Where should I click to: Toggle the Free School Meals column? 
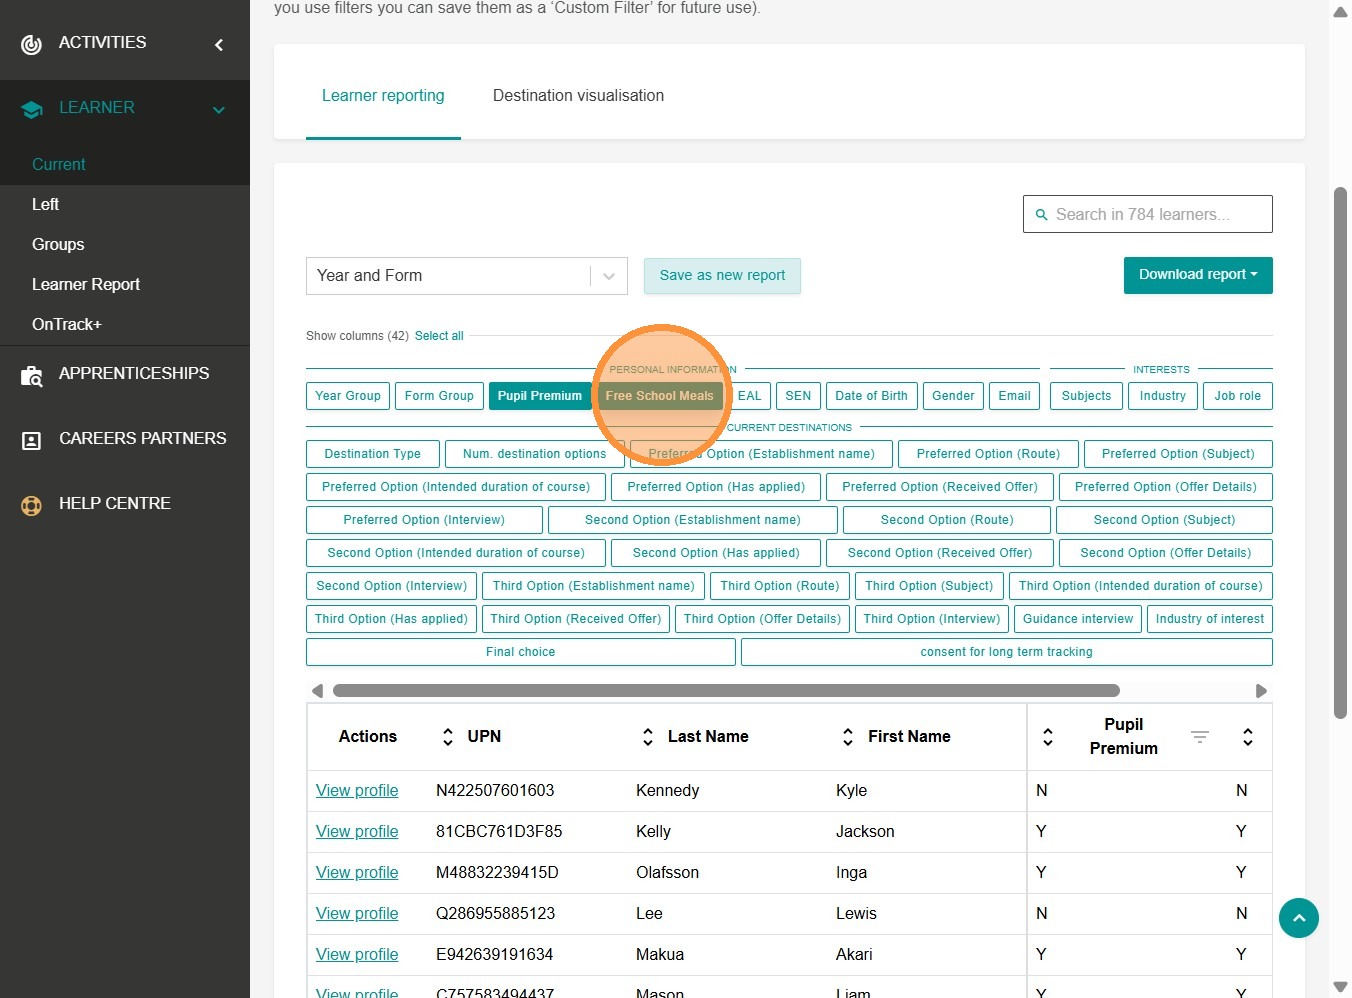pyautogui.click(x=660, y=396)
